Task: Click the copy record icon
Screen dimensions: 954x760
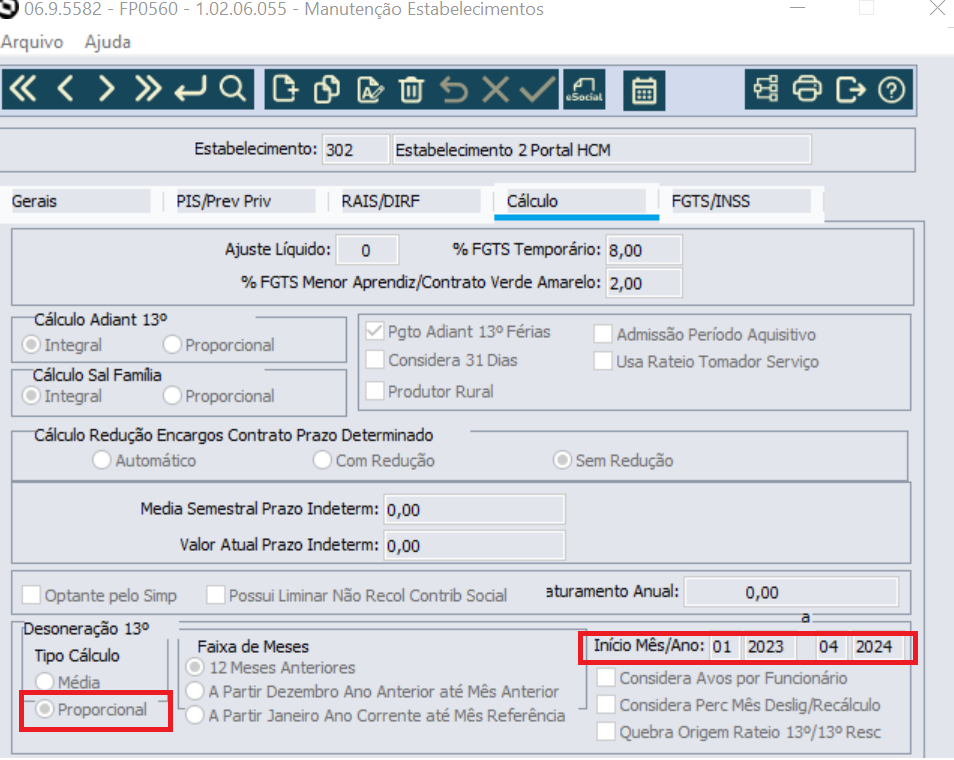Action: (327, 90)
